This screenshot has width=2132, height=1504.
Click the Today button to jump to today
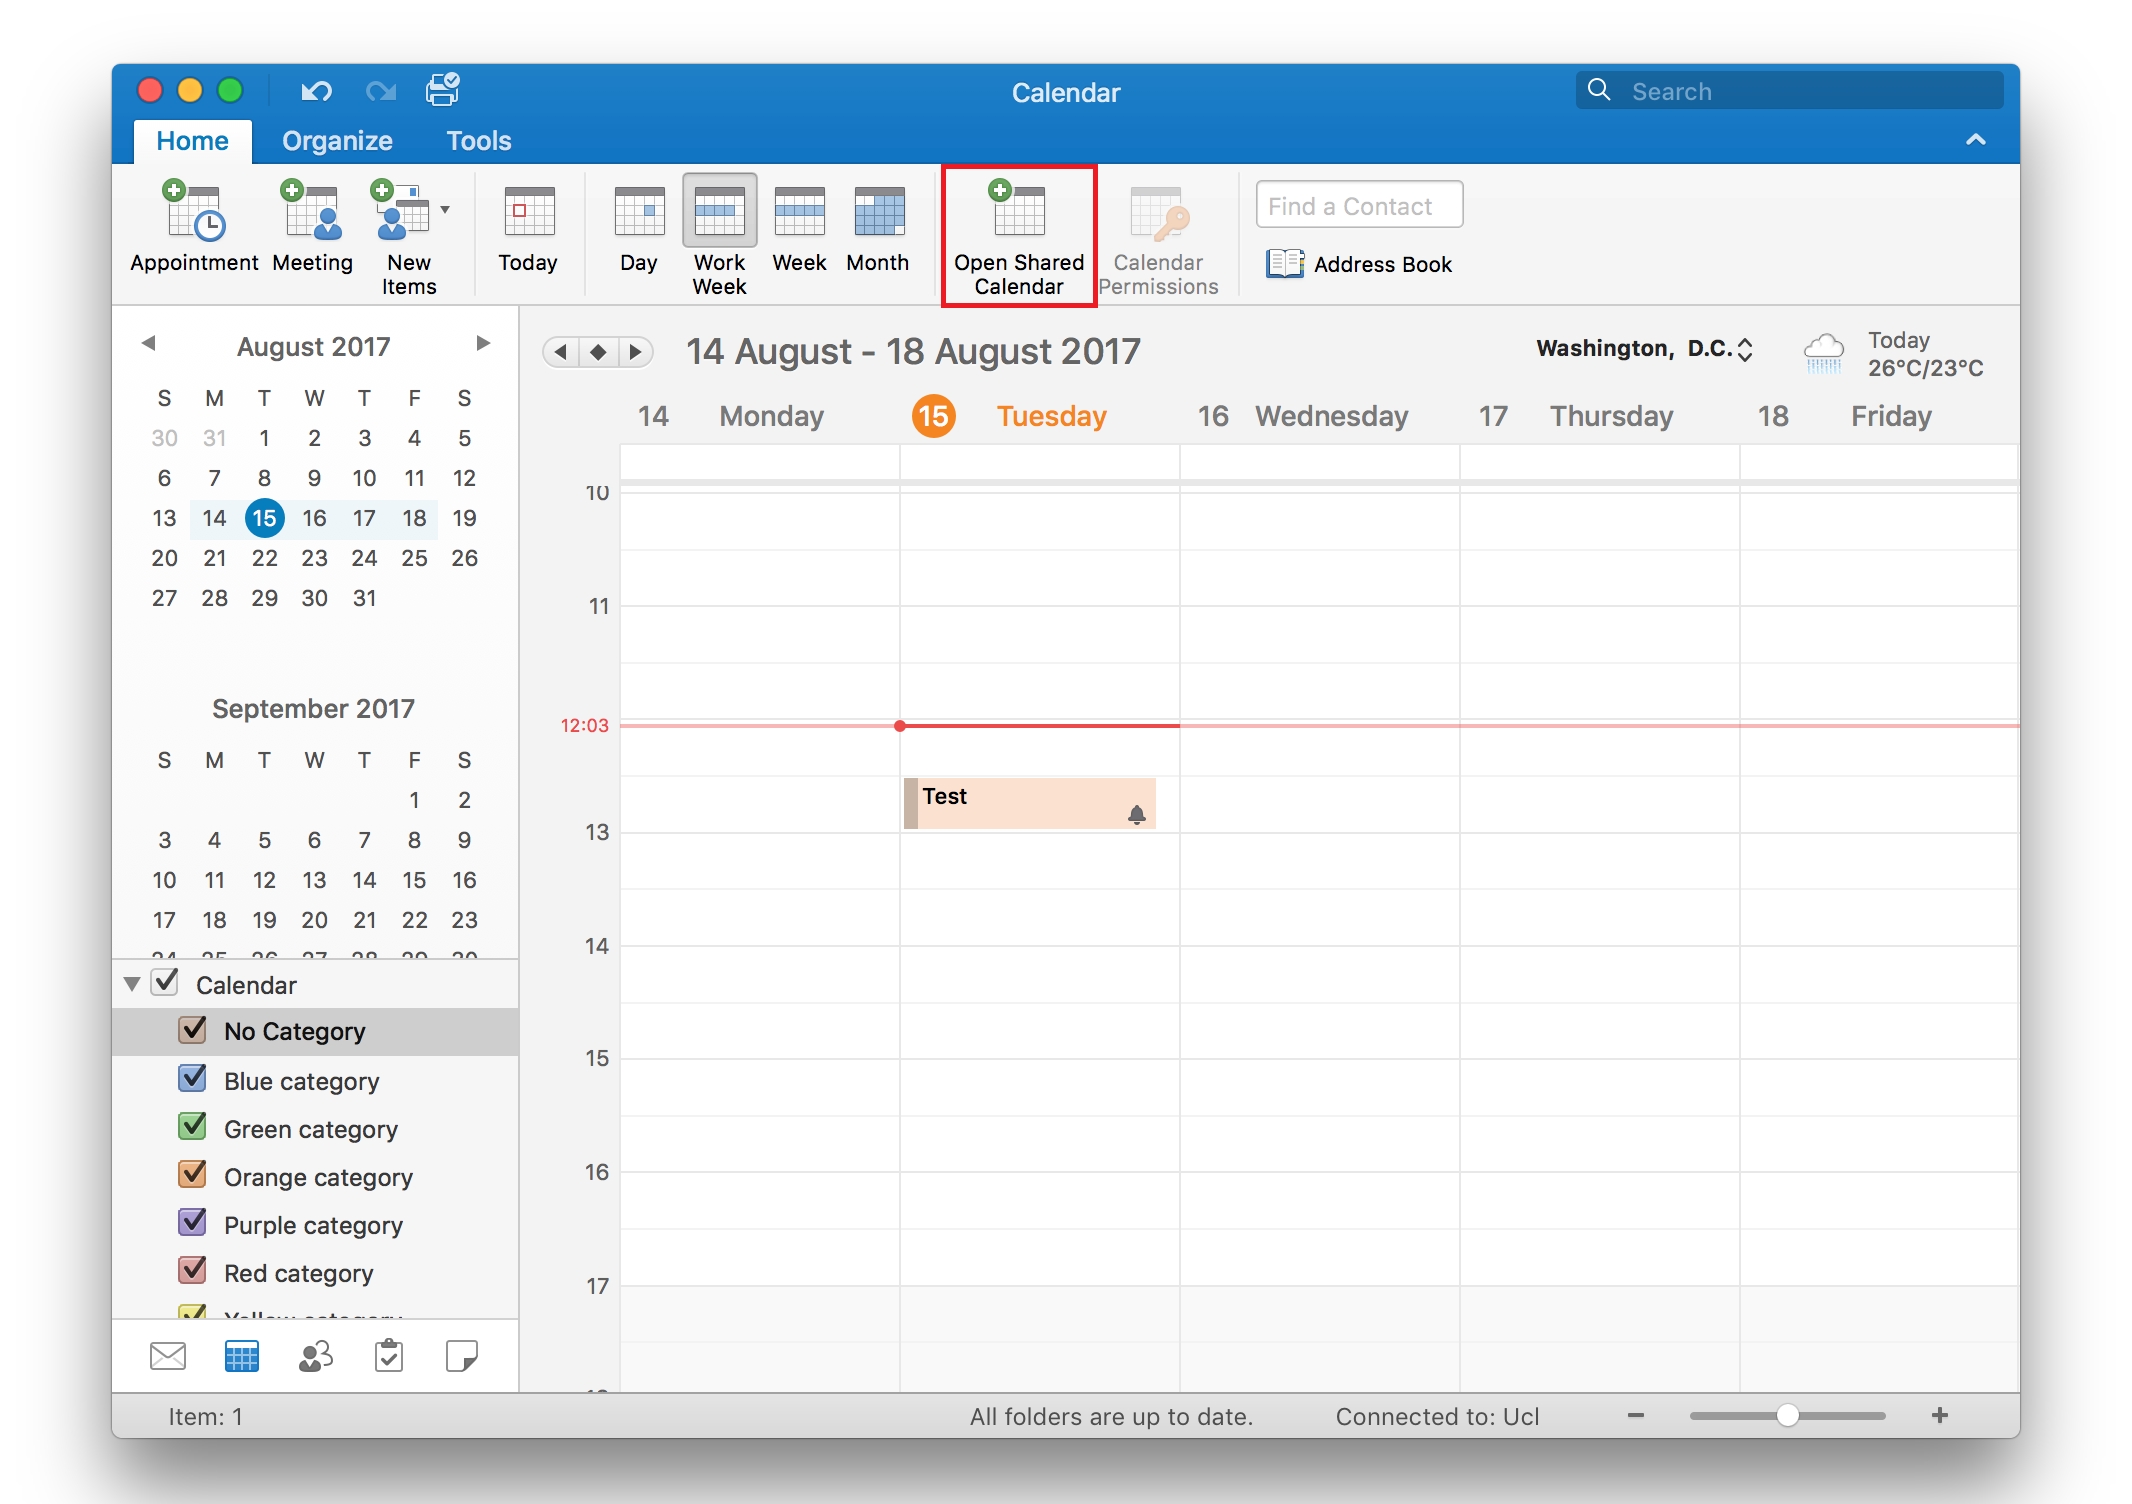[527, 228]
